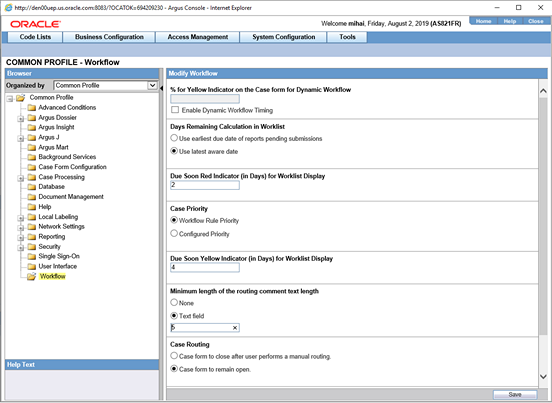Select Workflow Rule Priority radio button
This screenshot has width=552, height=403.
(174, 220)
